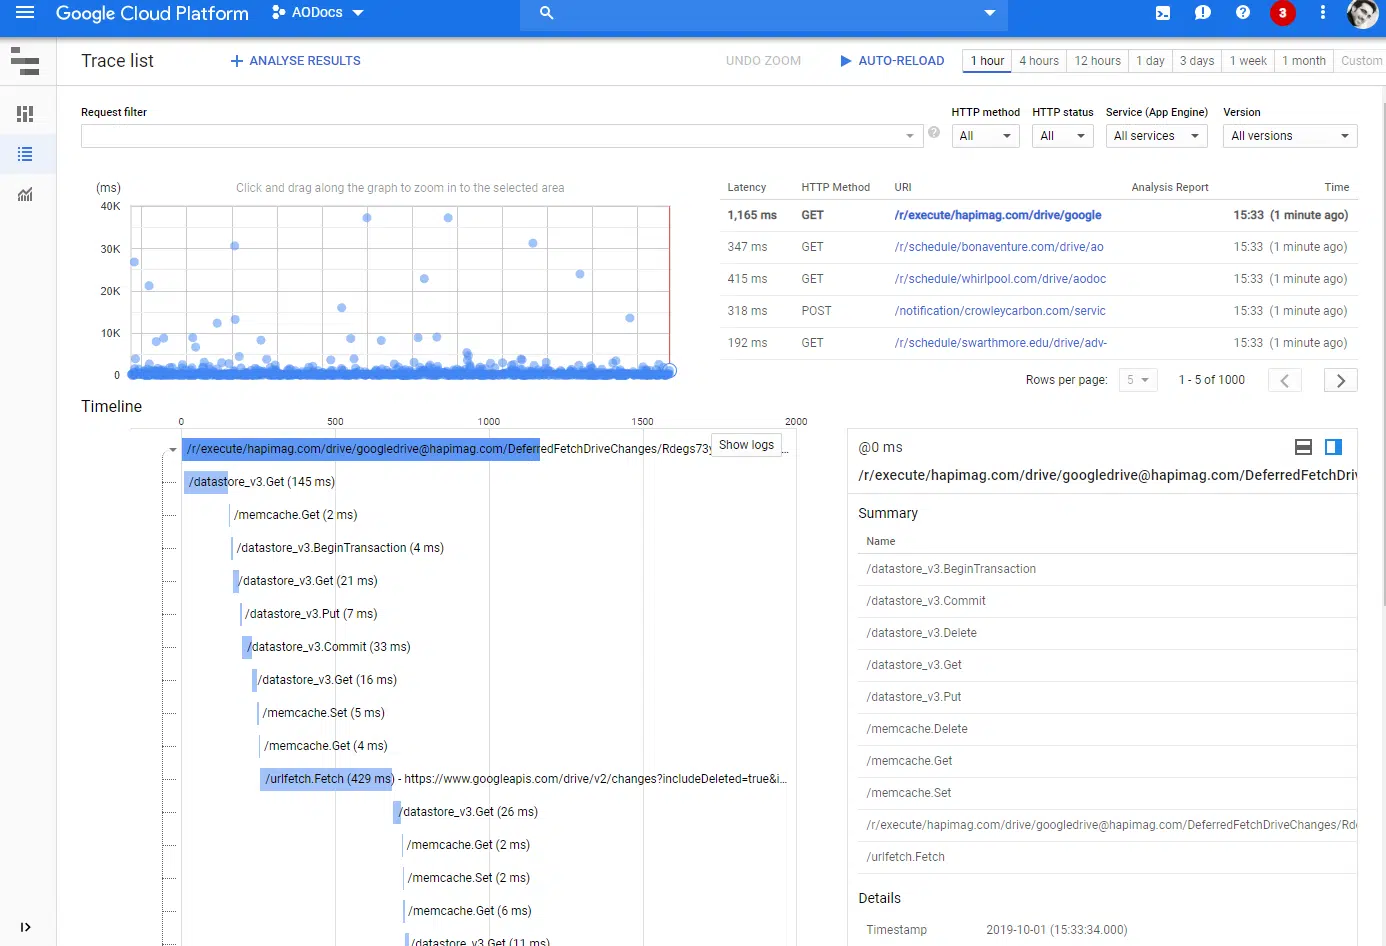Image resolution: width=1386 pixels, height=946 pixels.
Task: Select the 3 days time range
Action: (x=1196, y=61)
